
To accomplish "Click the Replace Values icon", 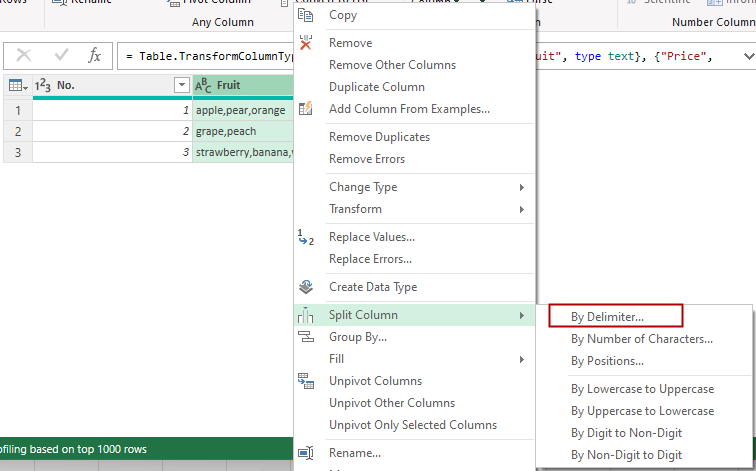I will [306, 237].
